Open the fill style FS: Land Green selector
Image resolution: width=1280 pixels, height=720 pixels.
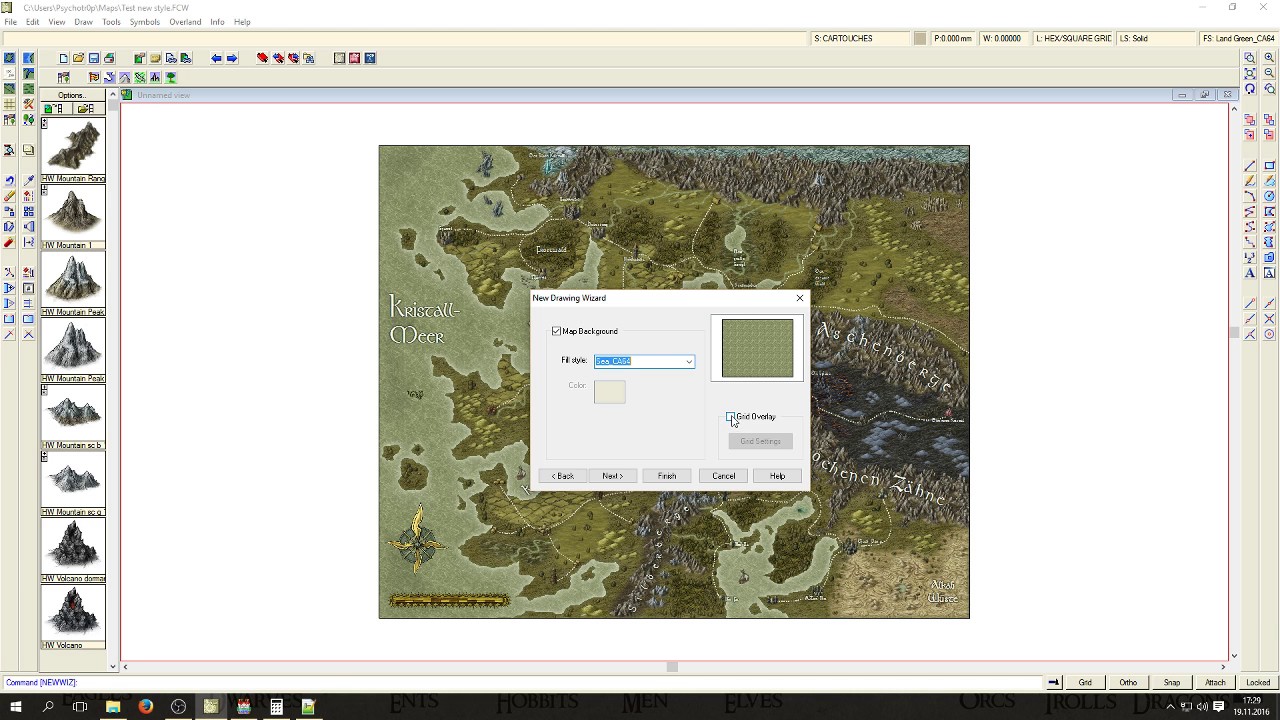click(1238, 38)
